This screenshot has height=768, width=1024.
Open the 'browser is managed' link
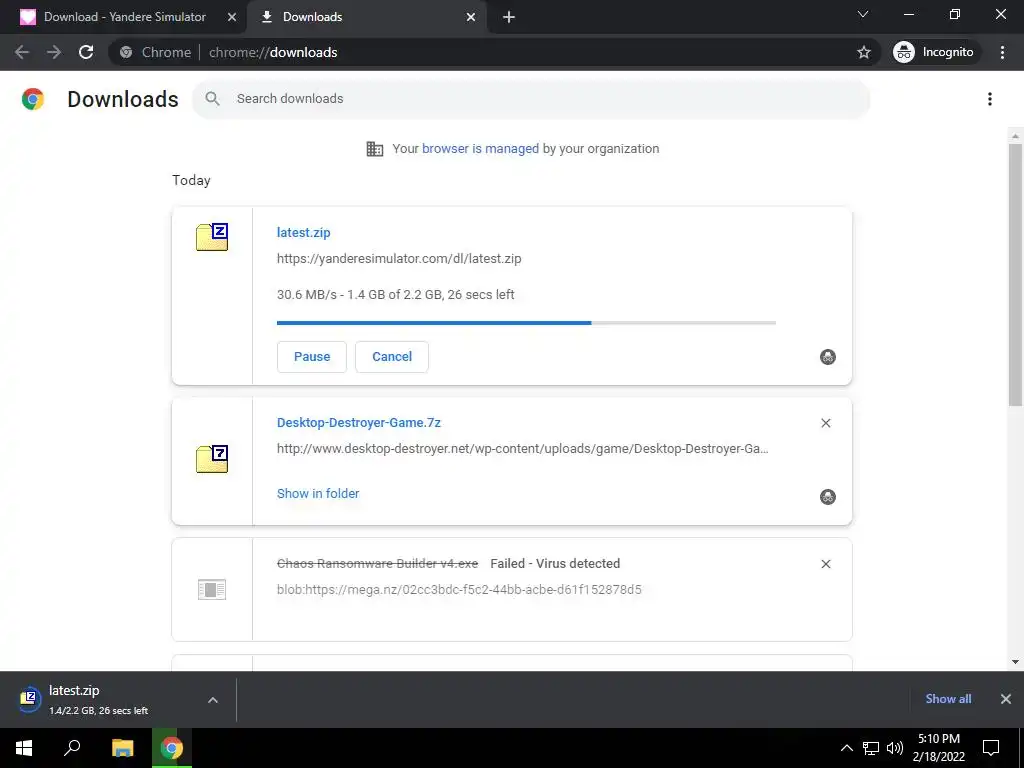(x=480, y=149)
